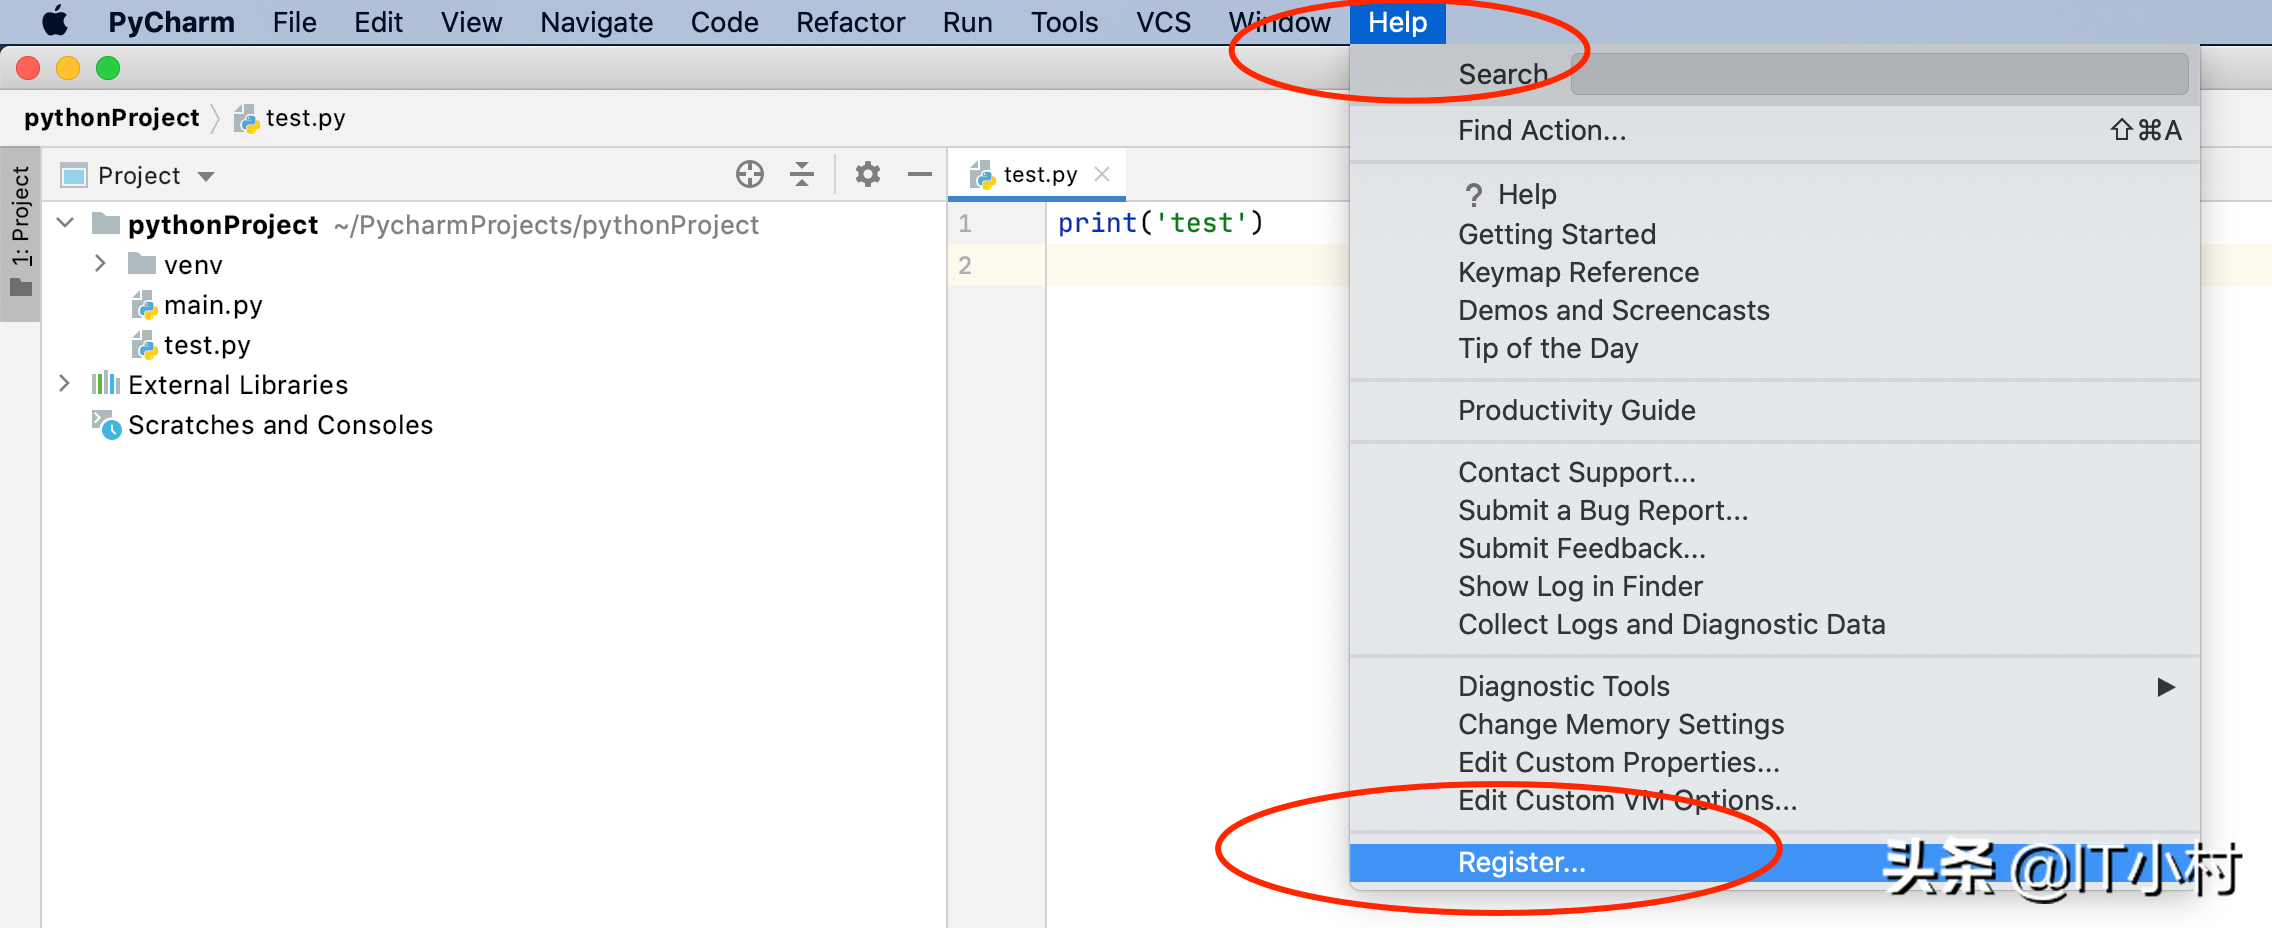
Task: Open the Window menu
Action: tap(1280, 21)
